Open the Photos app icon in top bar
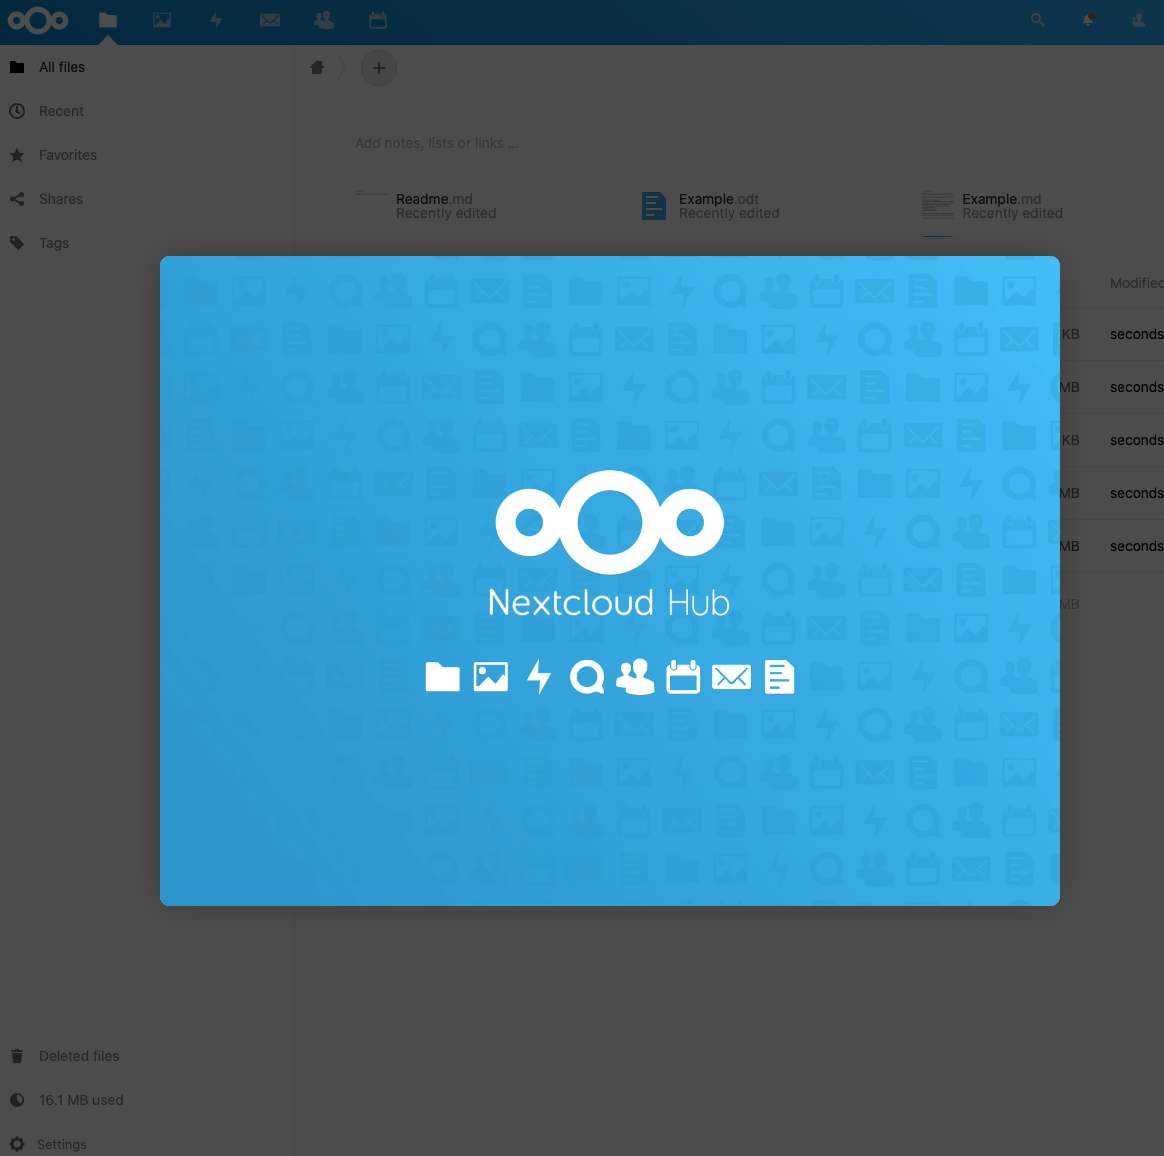The width and height of the screenshot is (1164, 1156). (x=162, y=21)
